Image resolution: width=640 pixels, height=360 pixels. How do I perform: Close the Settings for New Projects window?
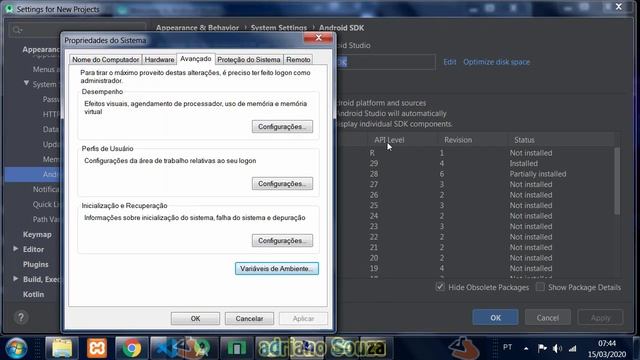(x=619, y=7)
